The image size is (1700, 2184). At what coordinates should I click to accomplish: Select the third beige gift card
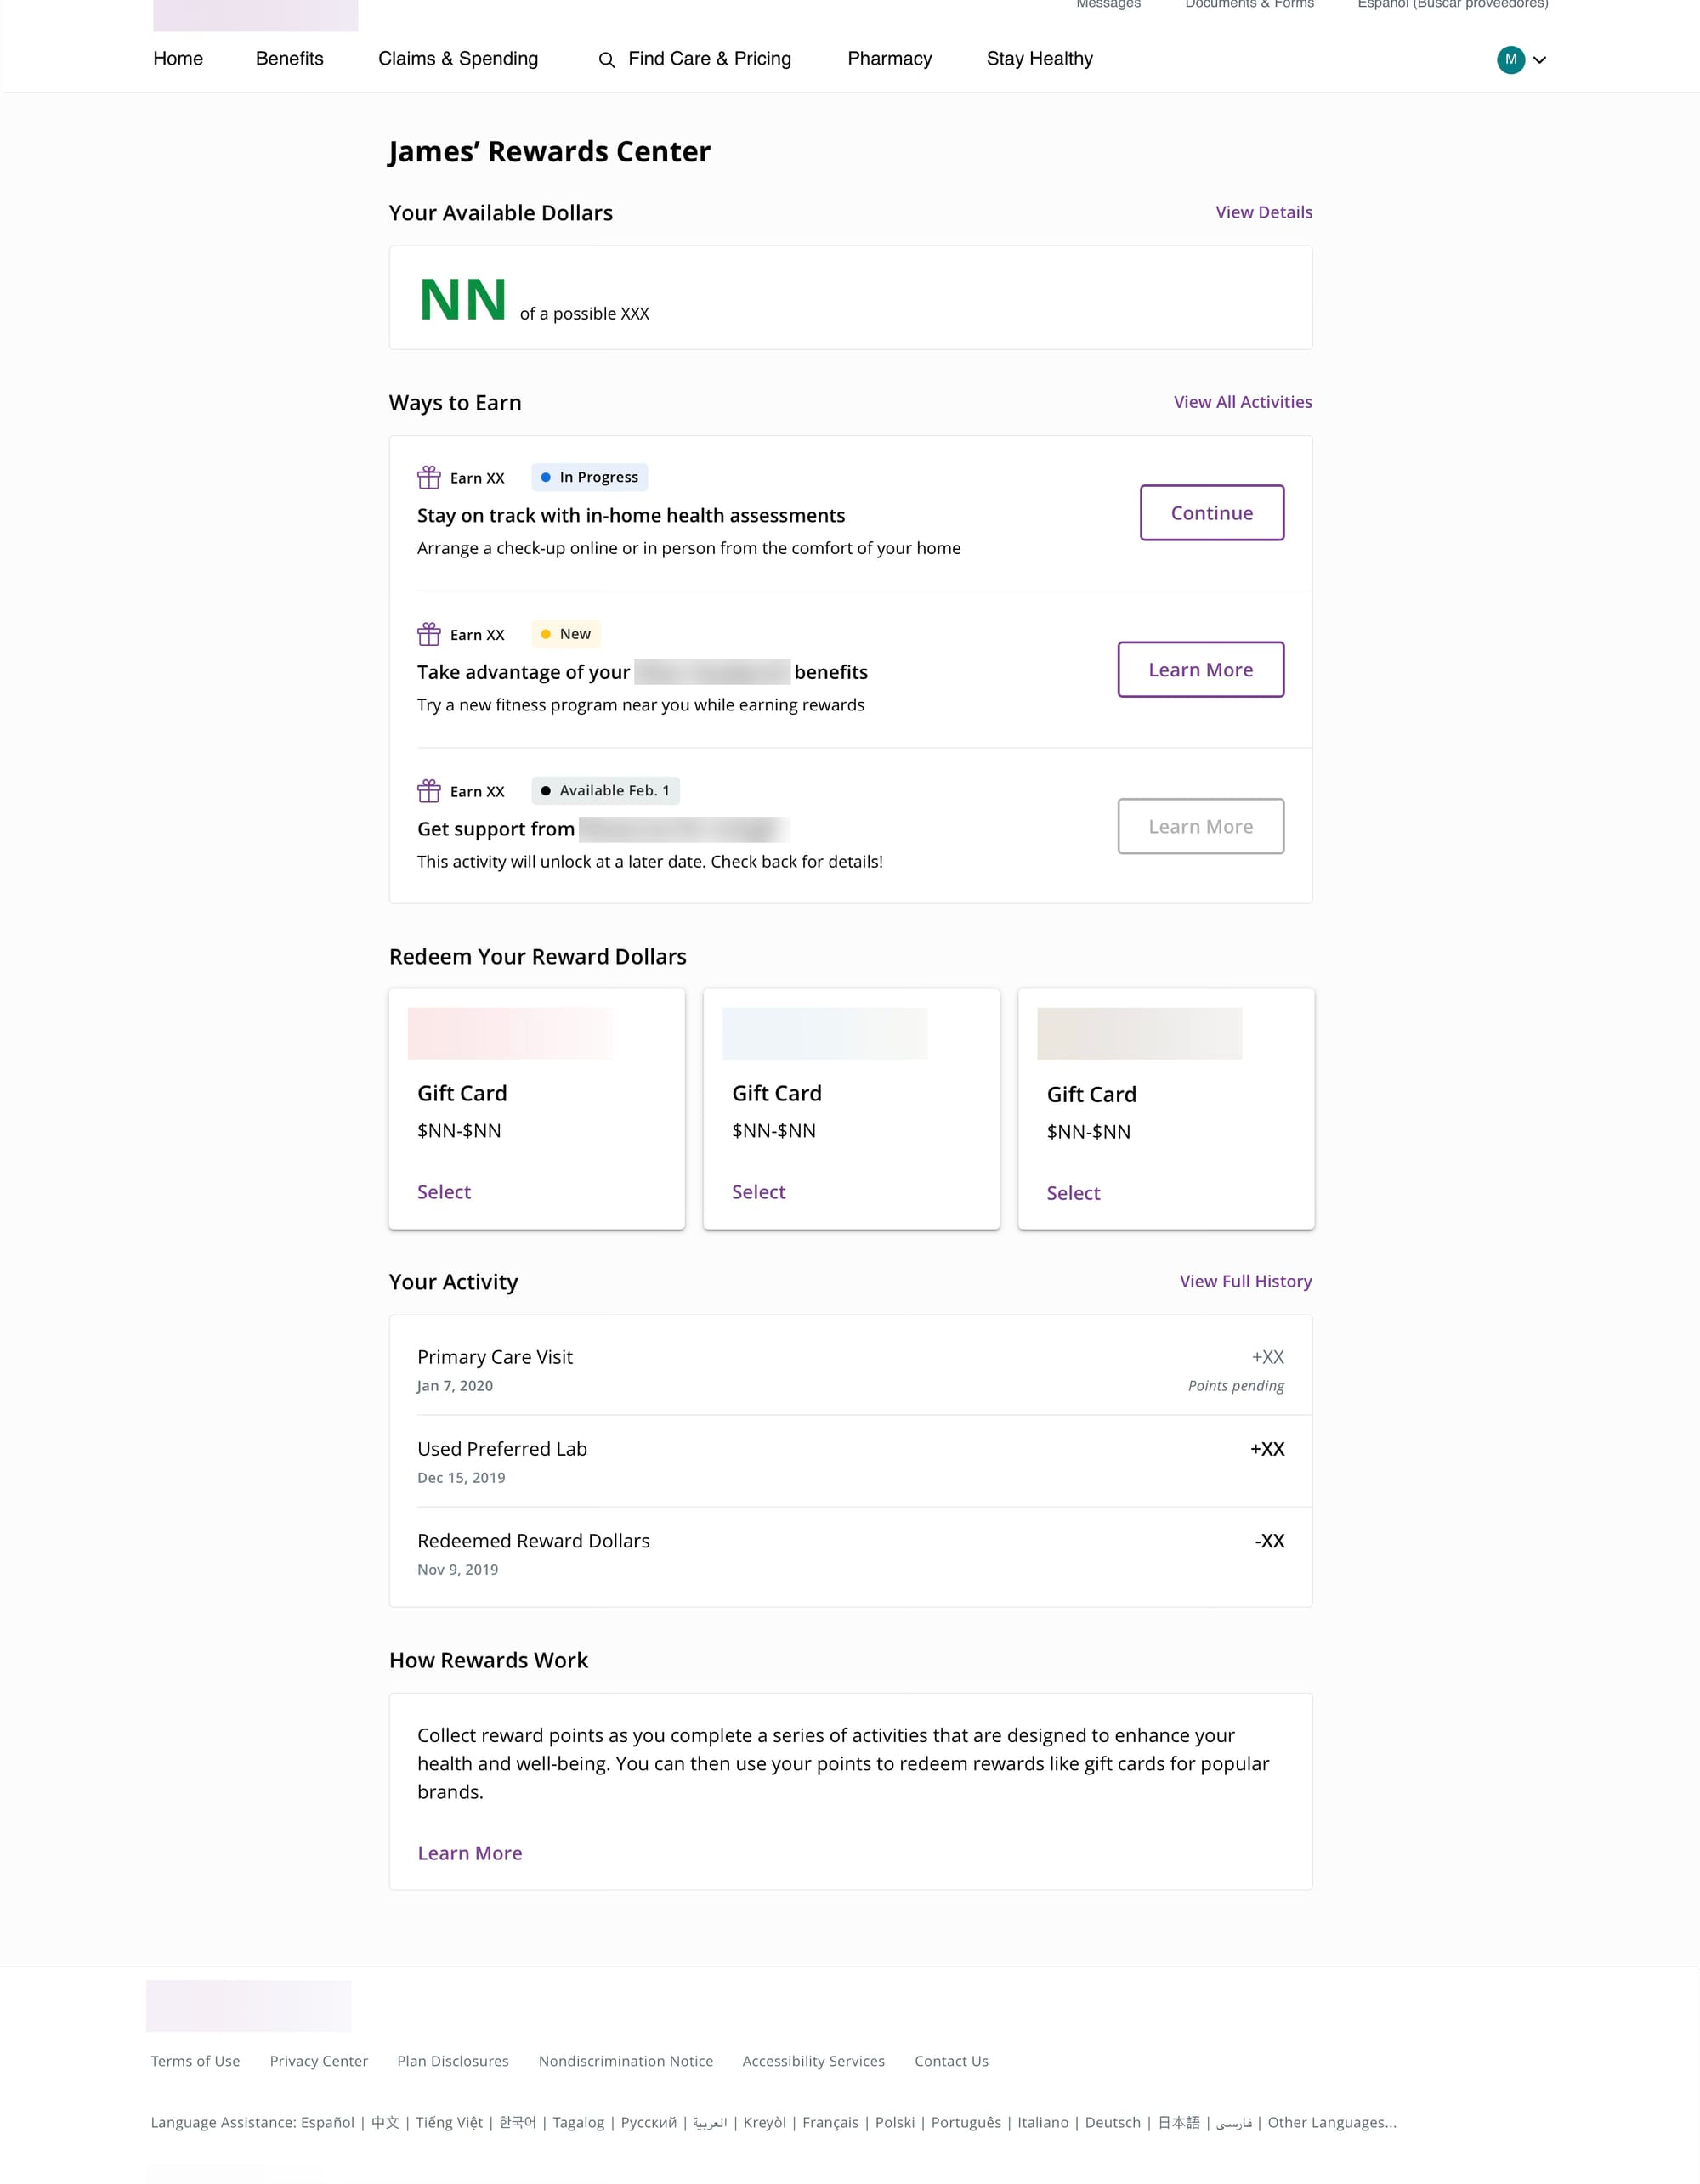point(1073,1193)
